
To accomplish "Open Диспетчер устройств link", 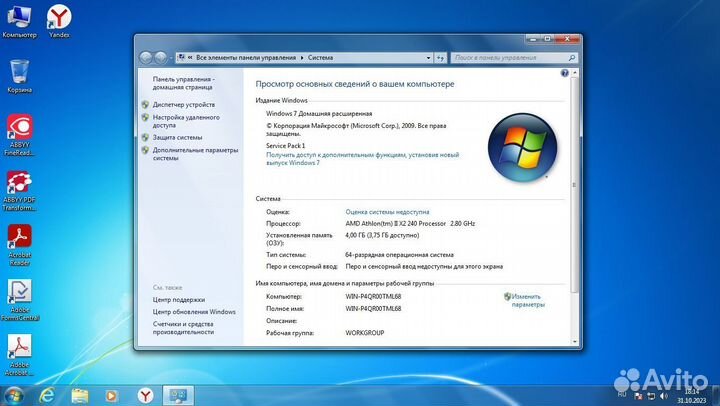I will tap(184, 105).
